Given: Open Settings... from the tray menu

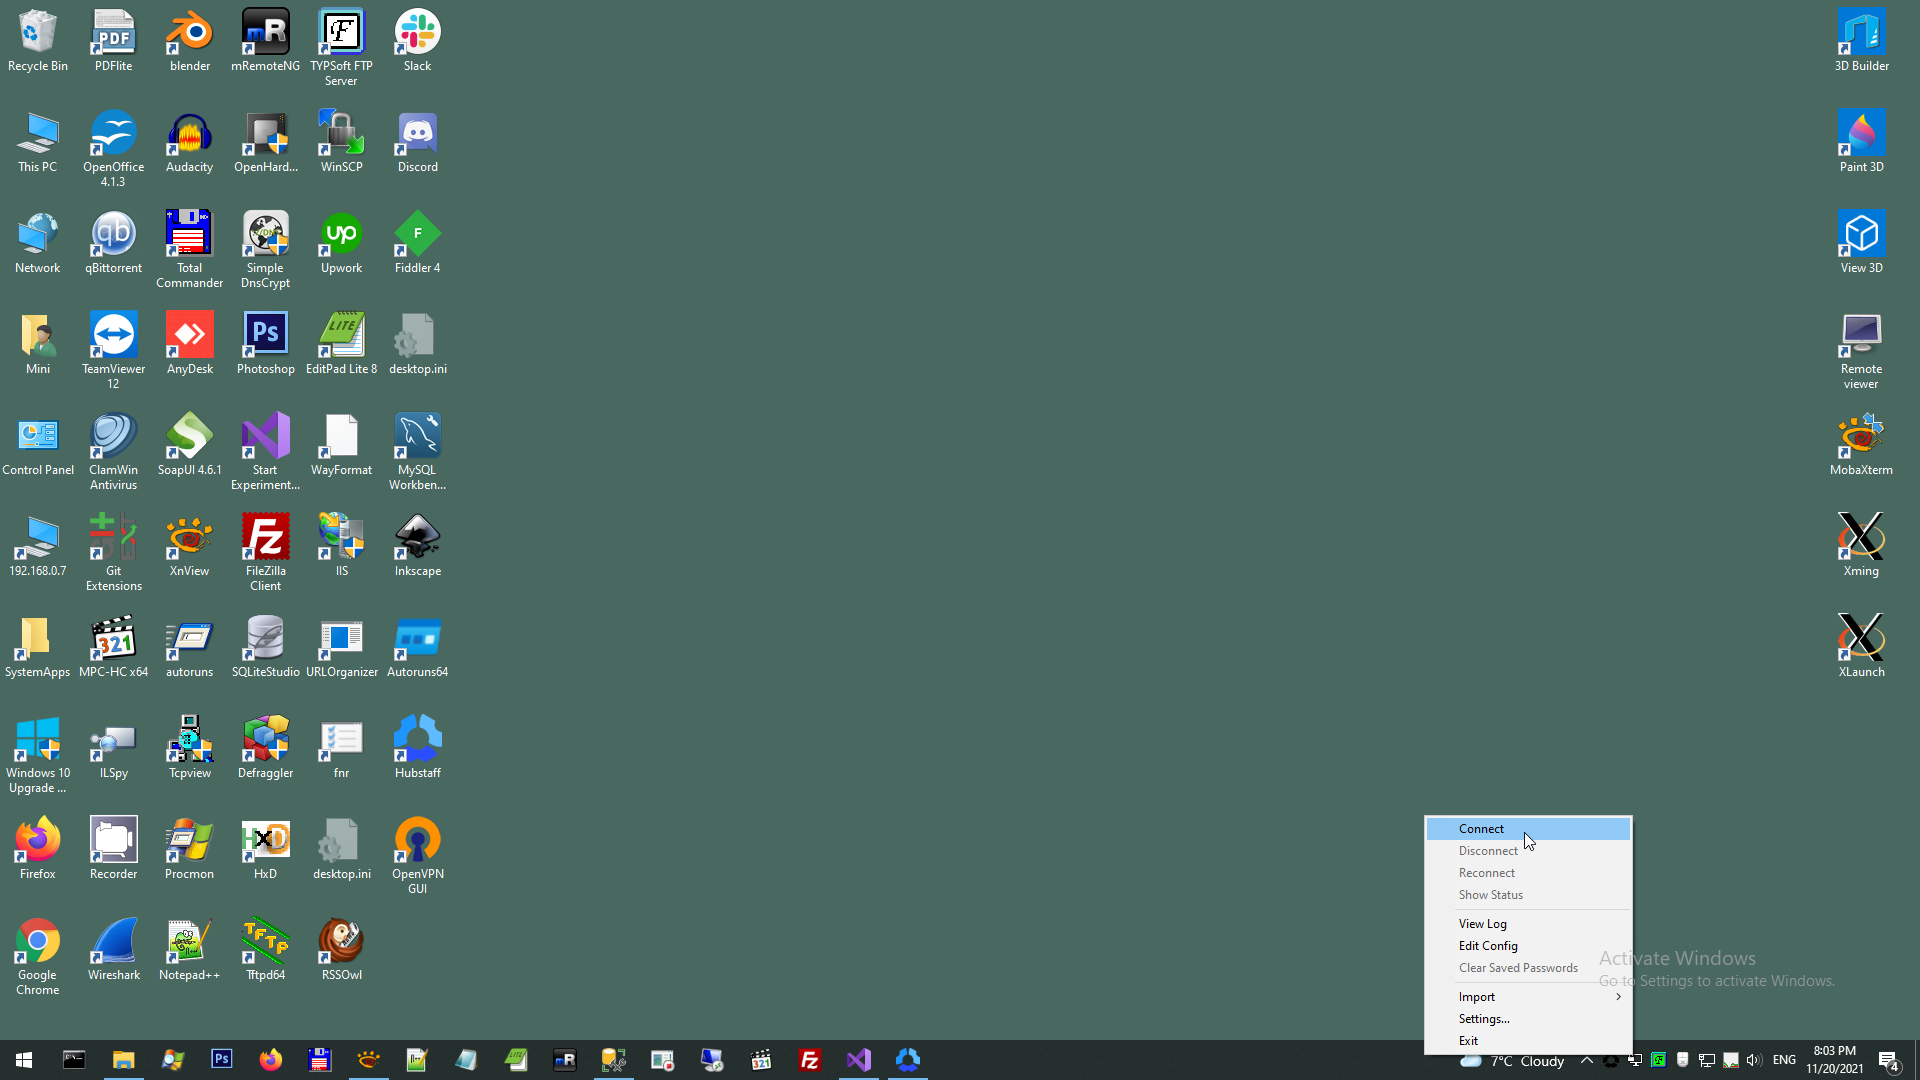Looking at the screenshot, I should pos(1484,1019).
